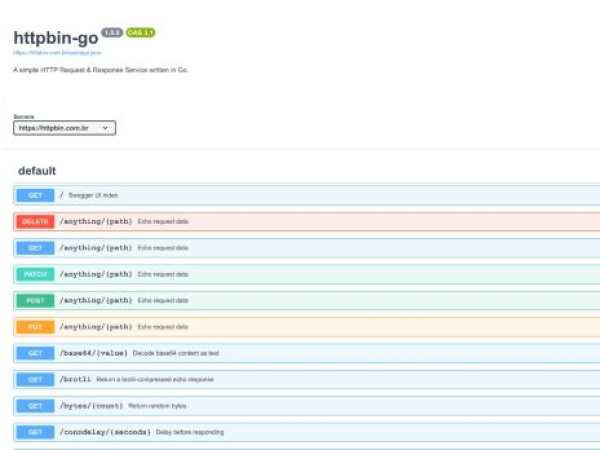Expand GET /base64/{value} operation

(307, 353)
